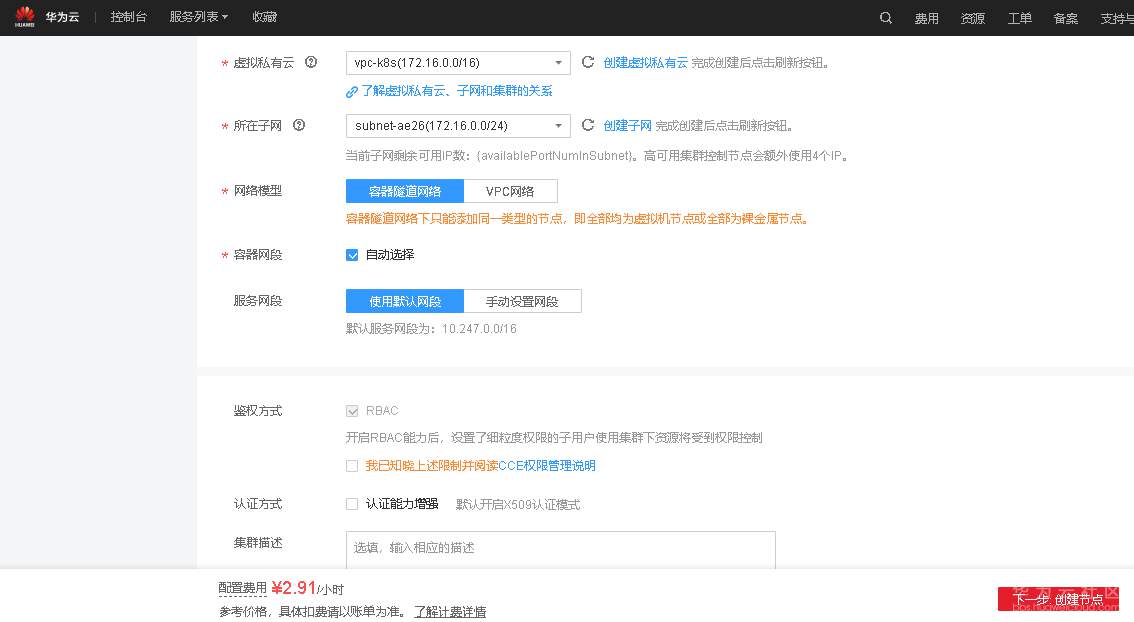Expand 服务列表 menu

tap(198, 17)
